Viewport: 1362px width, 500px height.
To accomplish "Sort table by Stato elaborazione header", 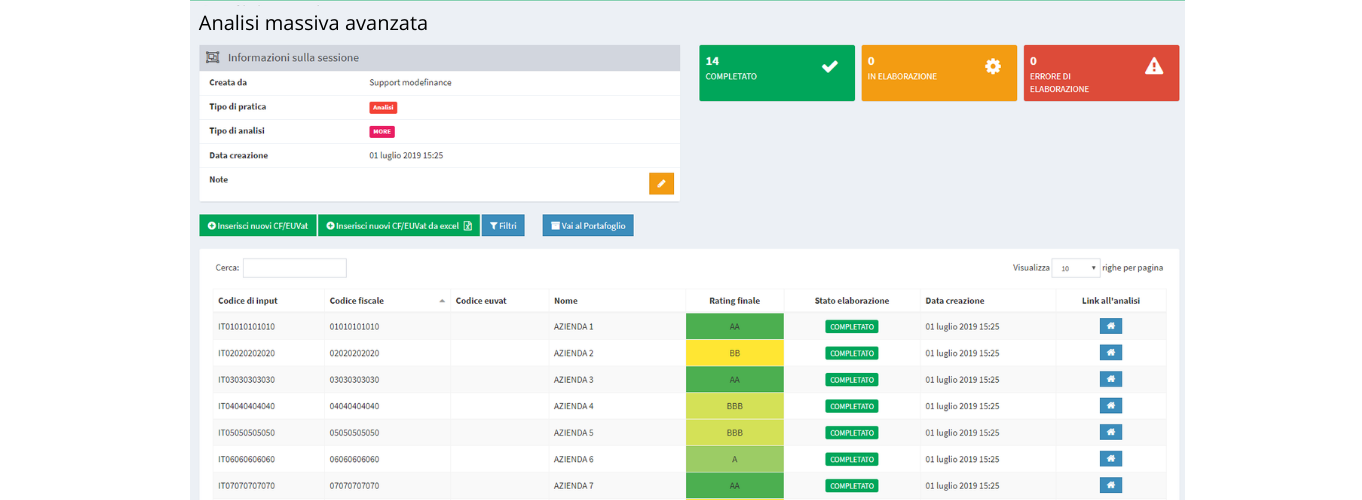I will point(852,300).
